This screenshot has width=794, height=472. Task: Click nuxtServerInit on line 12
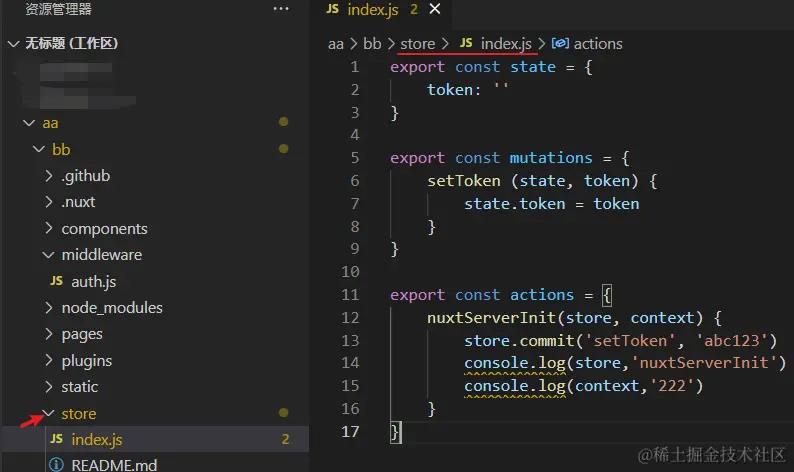[491, 318]
